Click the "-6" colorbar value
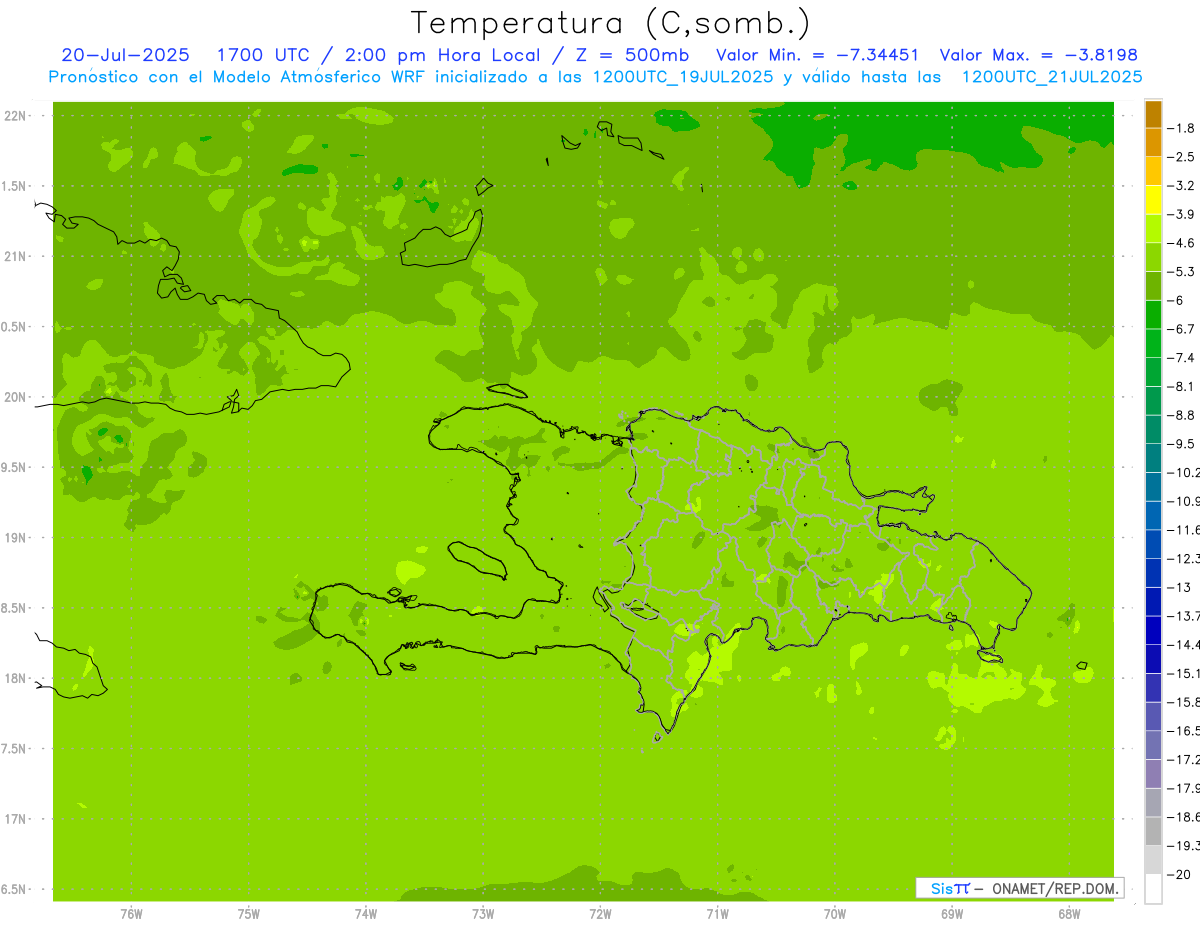Viewport: 1200px width, 927px height. [1178, 300]
